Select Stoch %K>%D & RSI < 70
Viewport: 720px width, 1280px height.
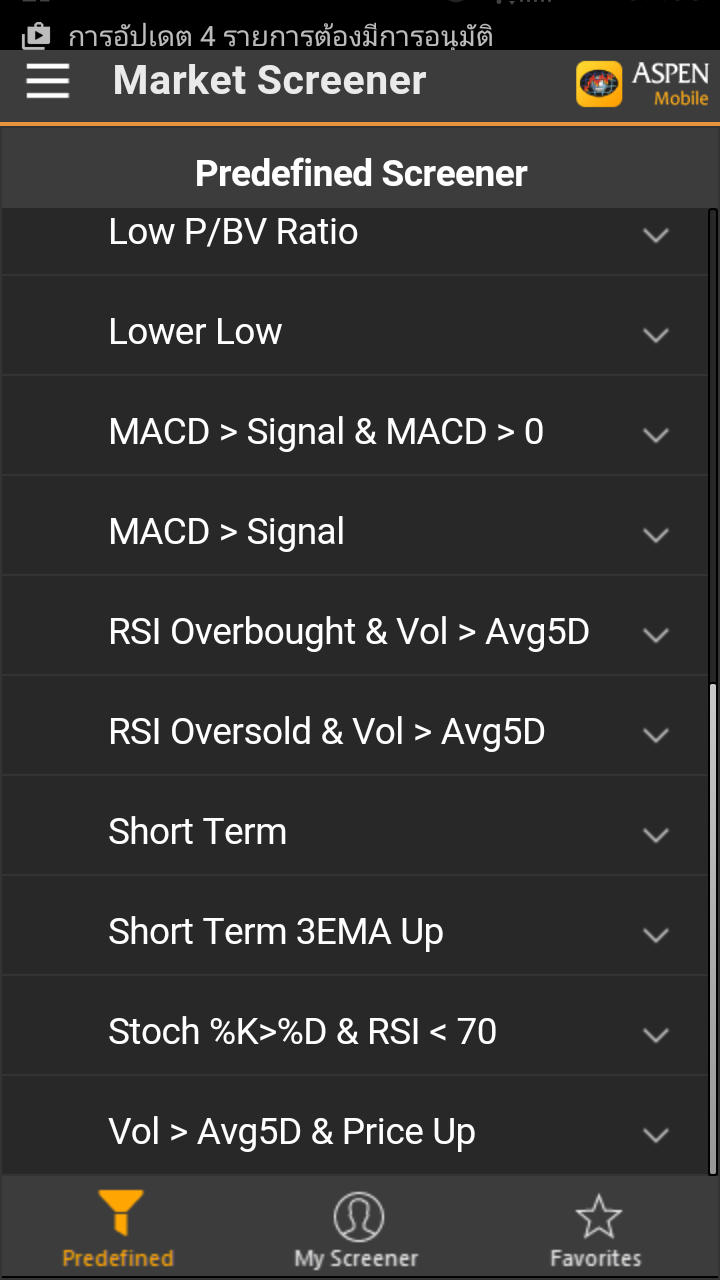pyautogui.click(x=354, y=1032)
